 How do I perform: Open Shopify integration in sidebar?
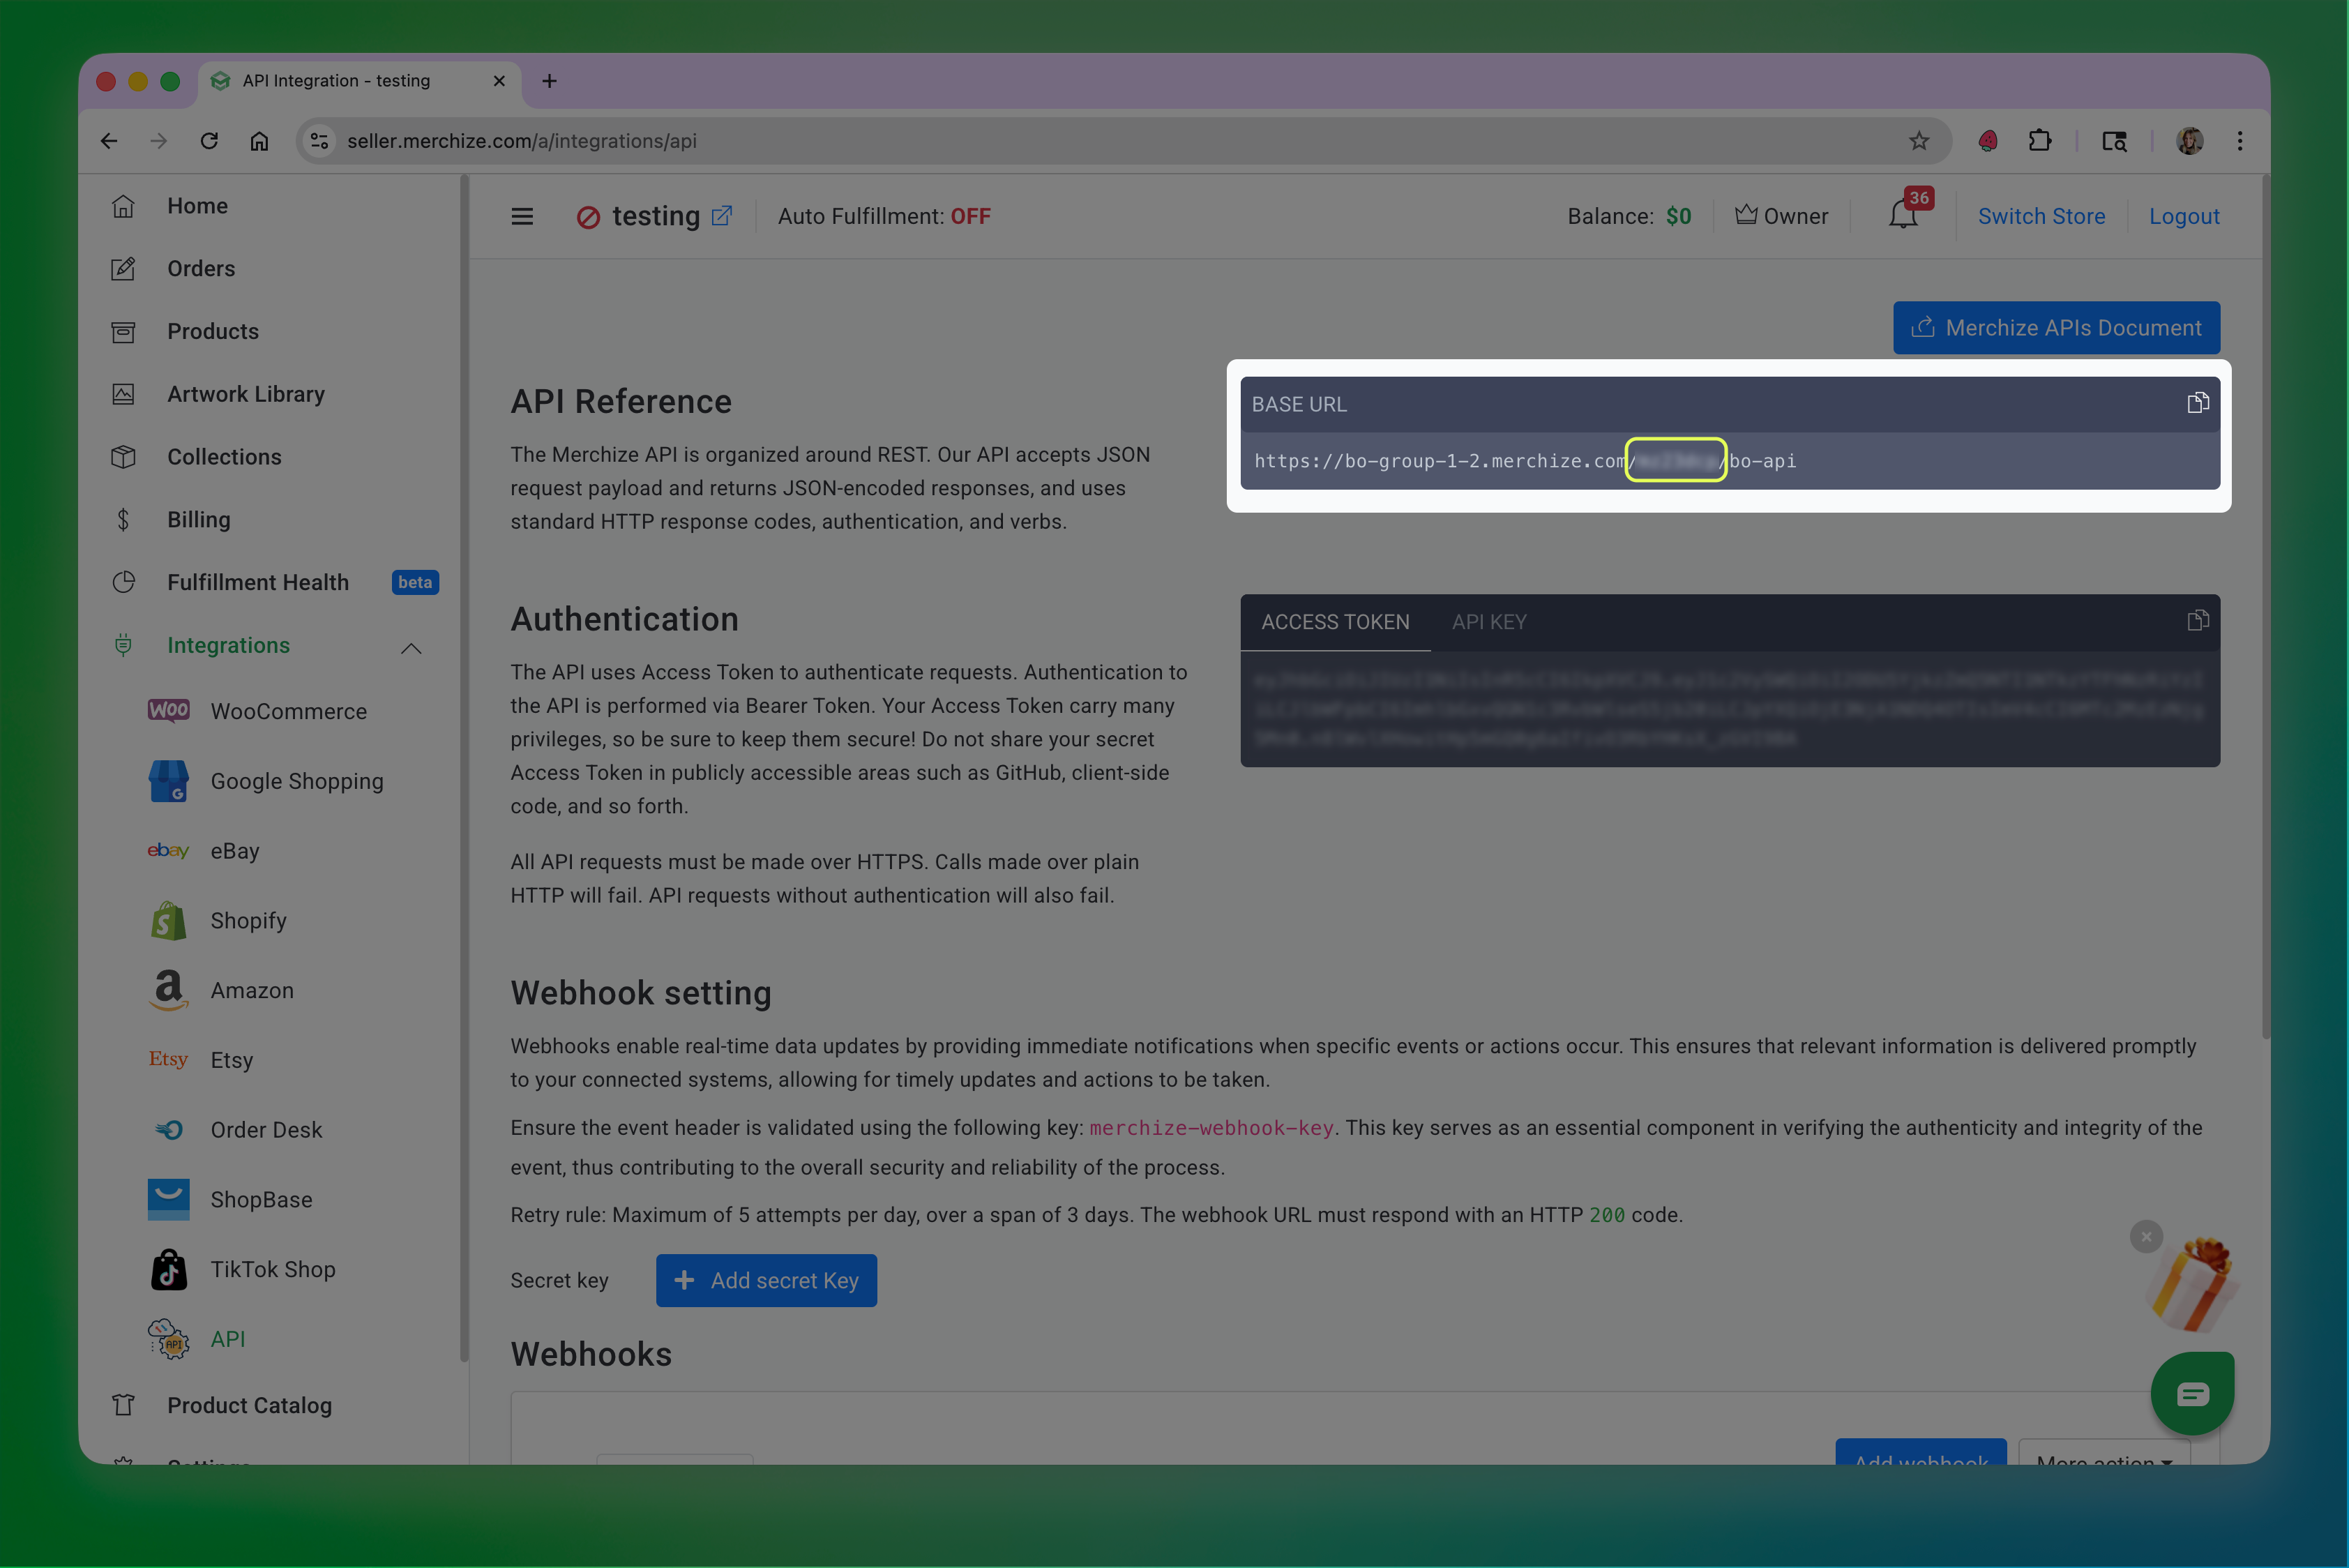(248, 920)
